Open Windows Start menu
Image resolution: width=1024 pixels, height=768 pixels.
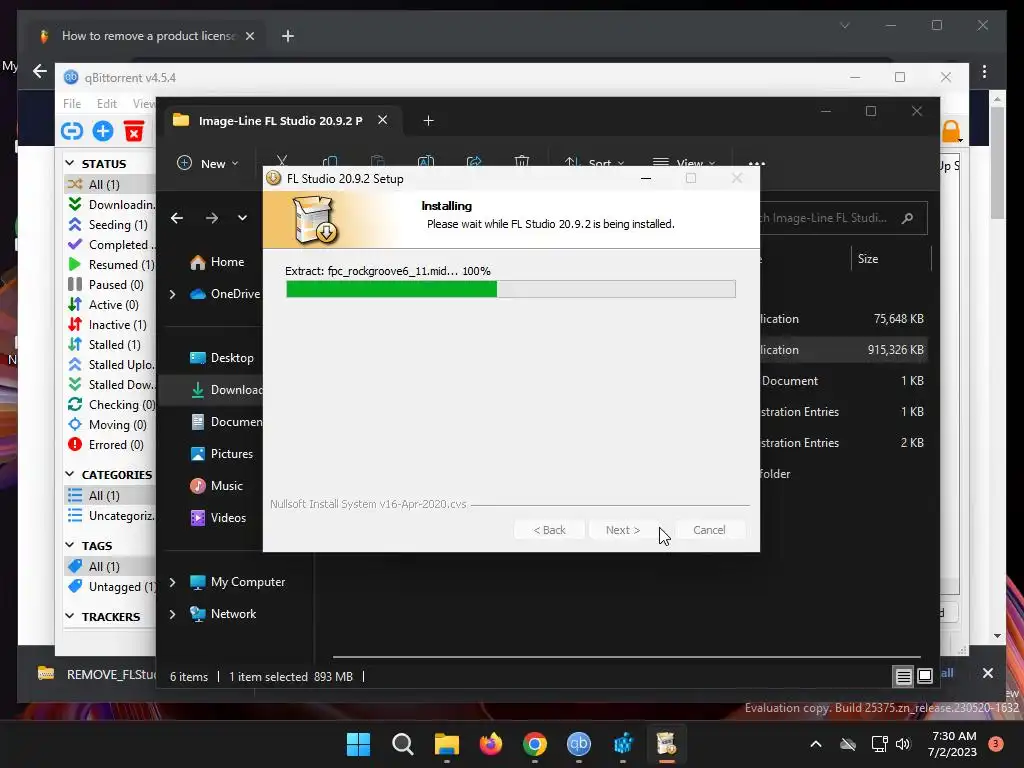point(358,744)
